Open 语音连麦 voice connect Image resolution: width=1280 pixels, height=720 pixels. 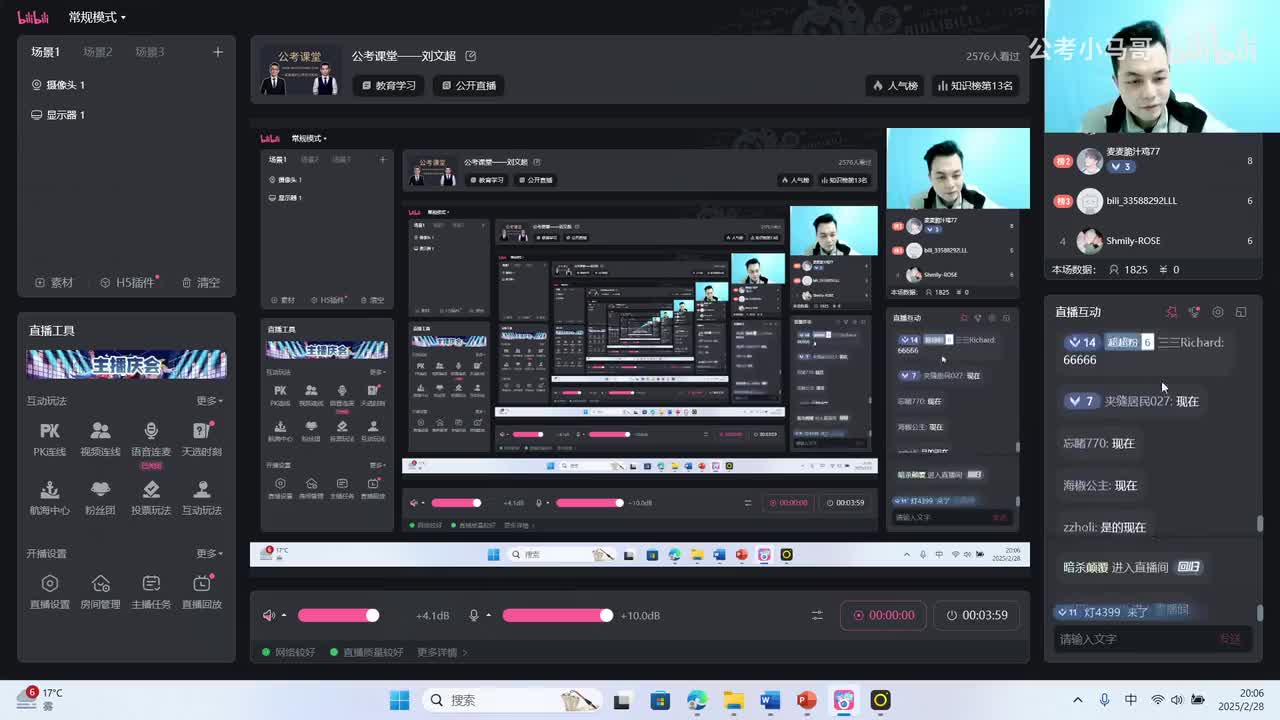tap(151, 438)
